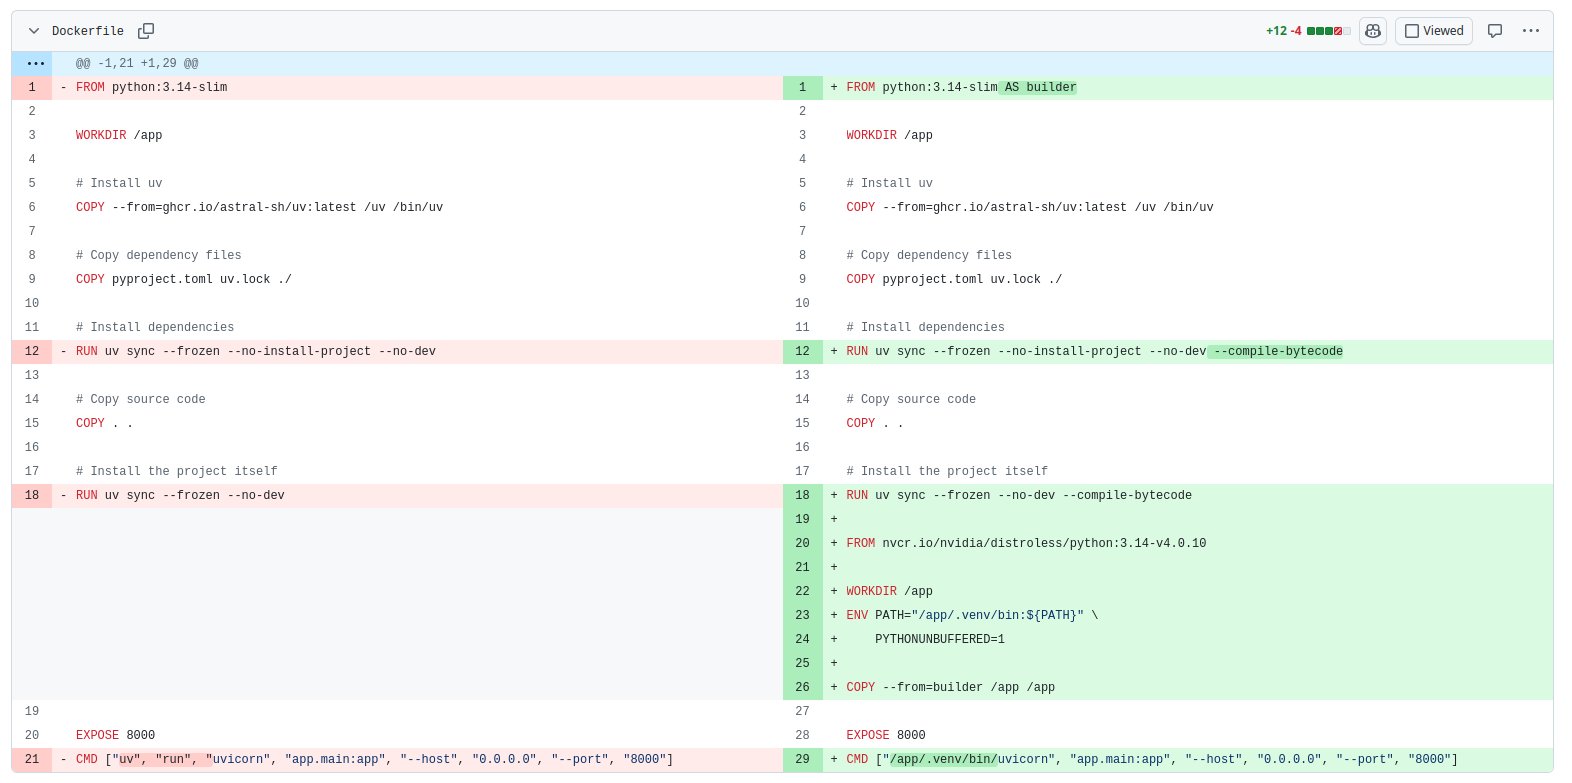Click the left-side 'WORKDIR /app' line 3
1572x783 pixels.
[119, 135]
